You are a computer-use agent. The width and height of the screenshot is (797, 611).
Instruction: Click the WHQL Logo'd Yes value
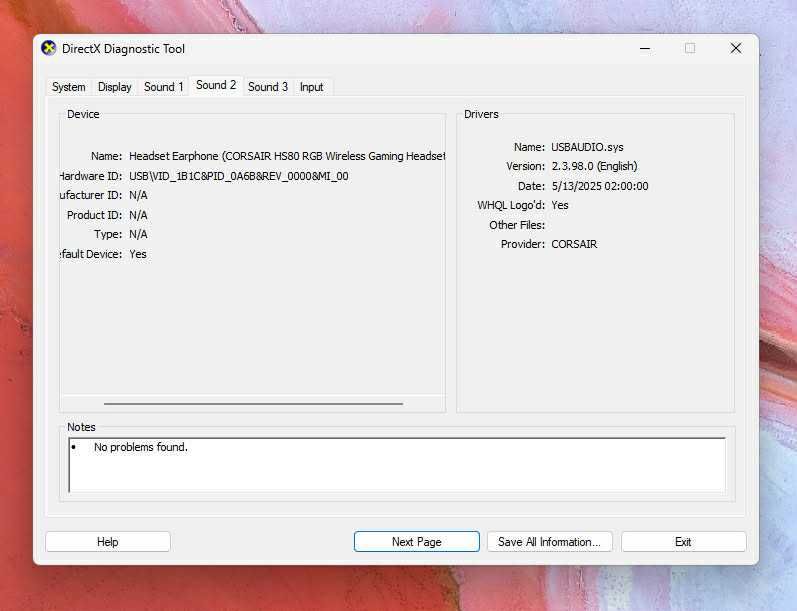click(x=560, y=205)
